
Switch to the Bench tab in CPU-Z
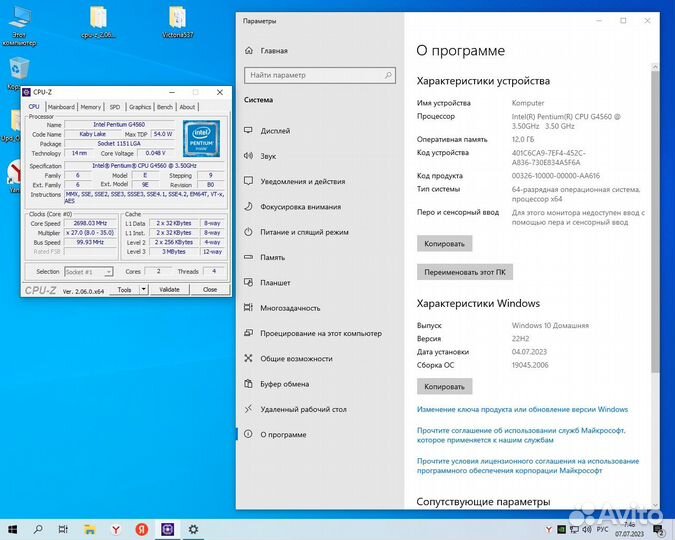click(164, 107)
